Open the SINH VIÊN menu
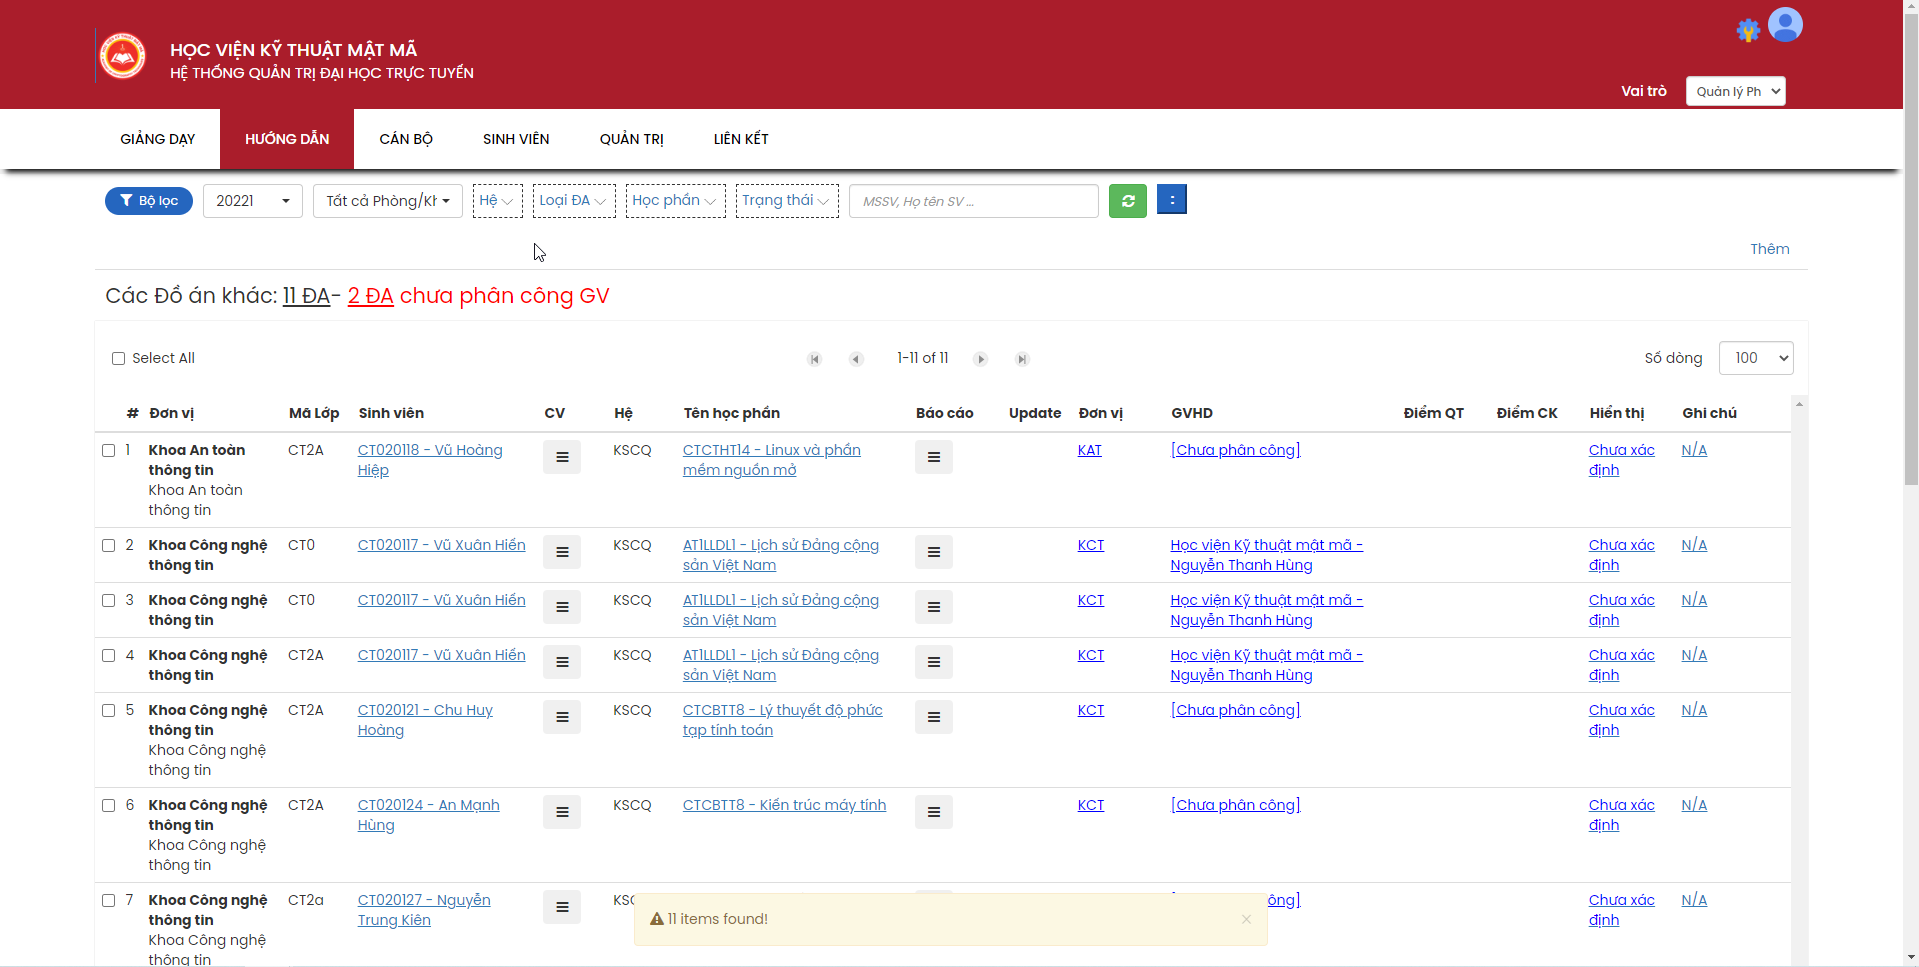 tap(516, 139)
